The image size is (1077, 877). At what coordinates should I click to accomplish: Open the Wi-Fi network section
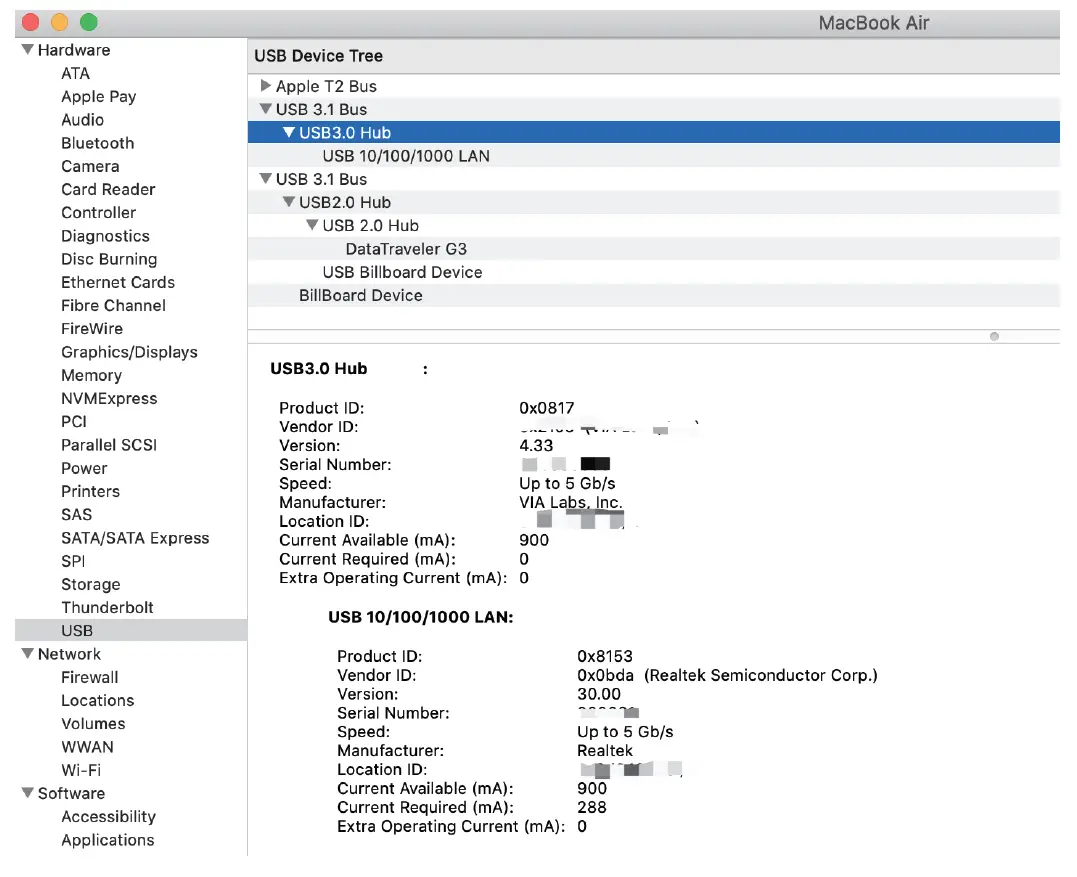click(x=81, y=770)
